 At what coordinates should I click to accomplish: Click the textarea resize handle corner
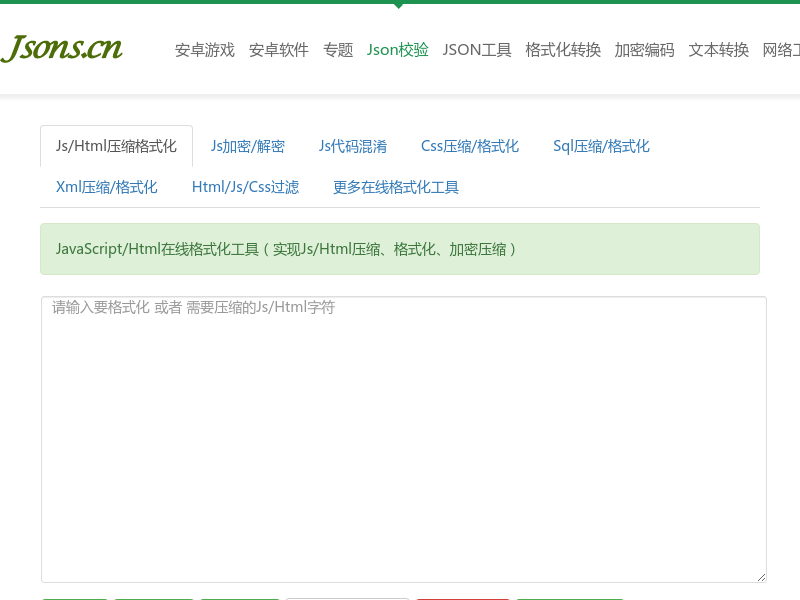click(761, 577)
